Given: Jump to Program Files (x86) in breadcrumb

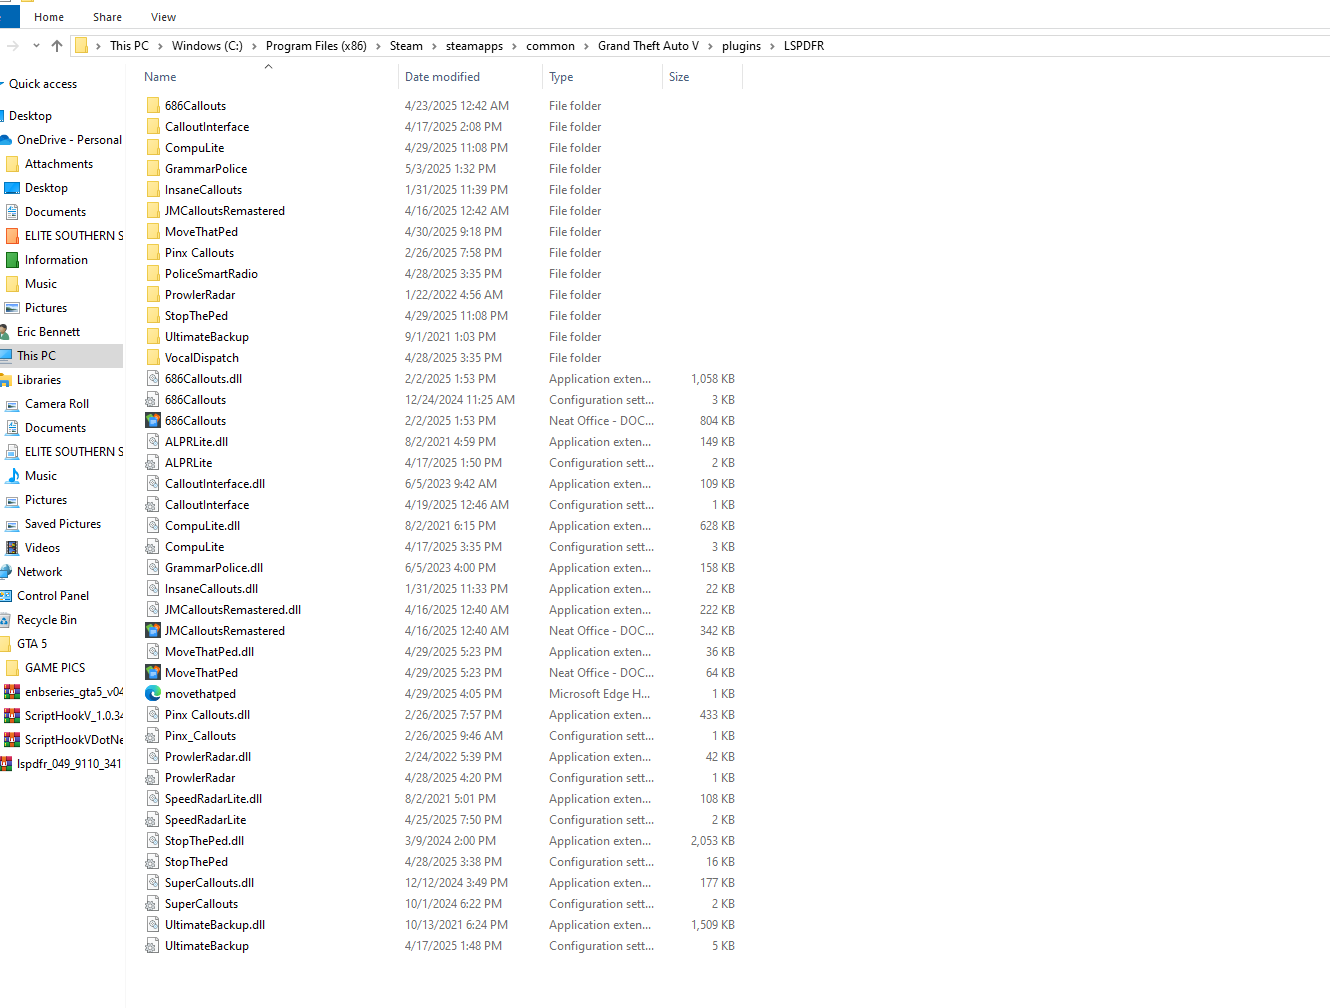Looking at the screenshot, I should point(316,46).
